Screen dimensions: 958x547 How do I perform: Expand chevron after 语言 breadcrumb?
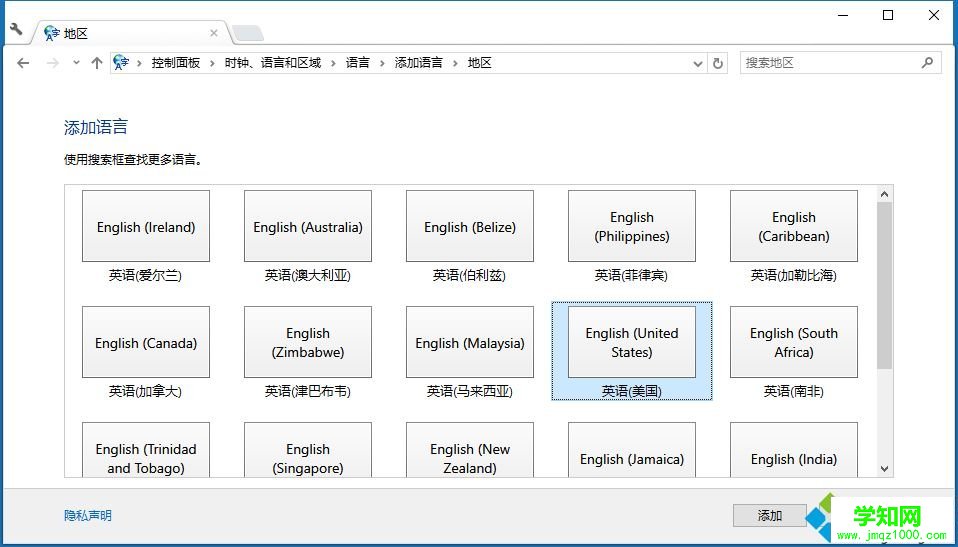[x=382, y=62]
